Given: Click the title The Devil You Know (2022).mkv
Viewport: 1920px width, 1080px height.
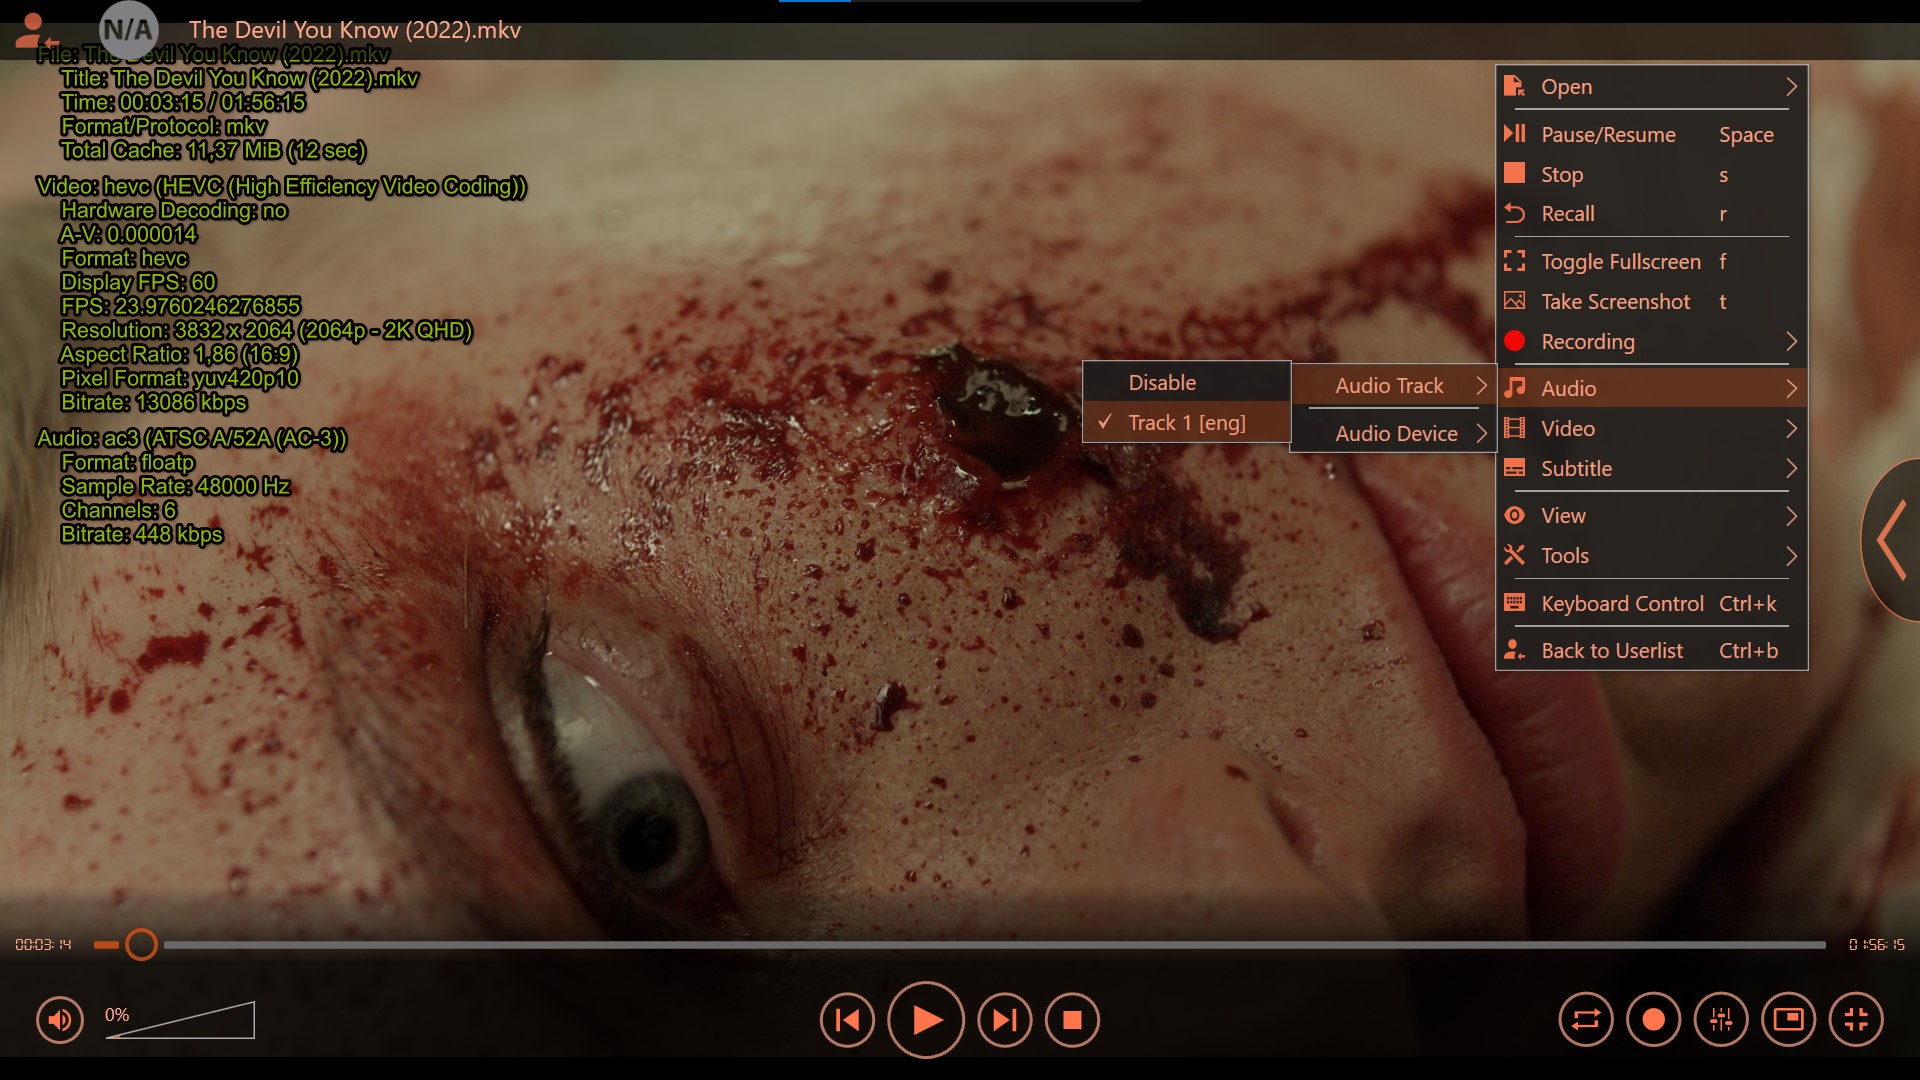Looking at the screenshot, I should pos(355,30).
